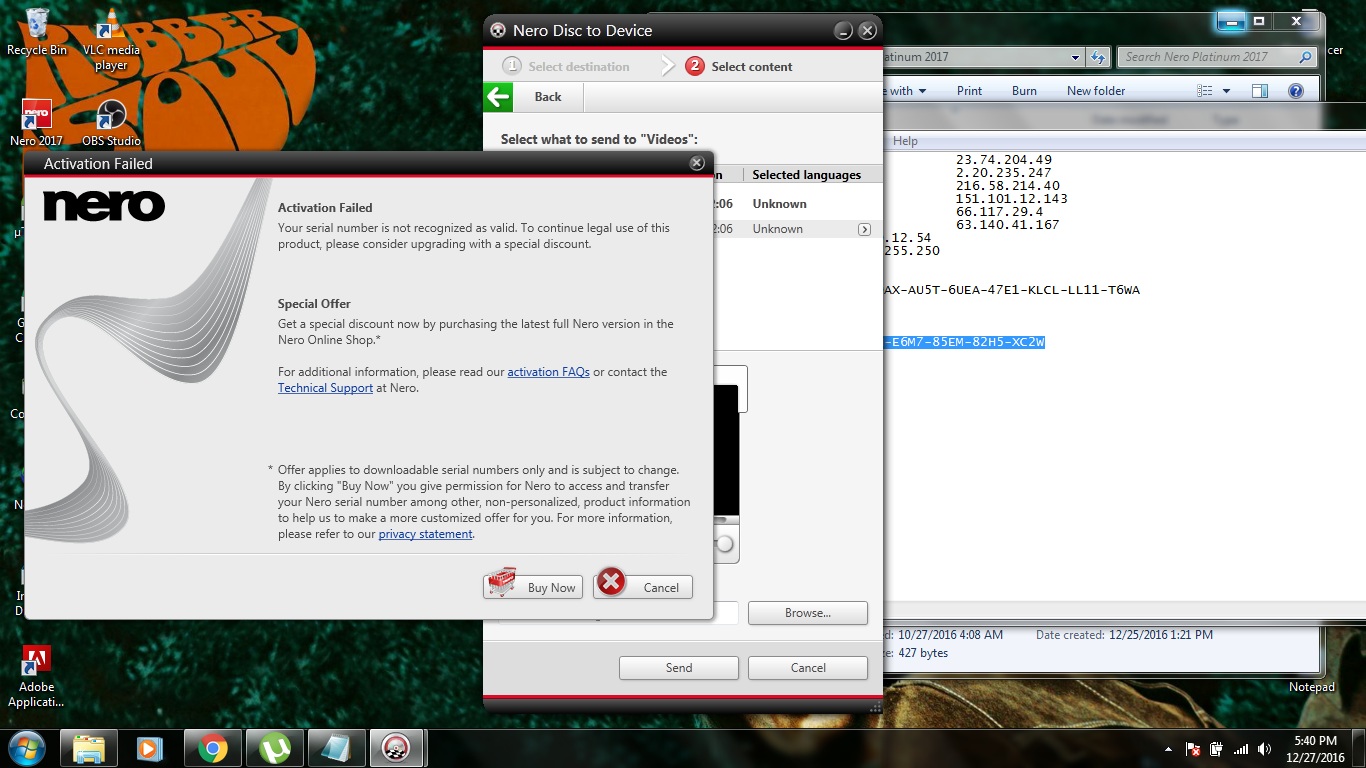Click the 151.101.12.143 line in Notepad
1366x768 pixels.
pyautogui.click(x=1011, y=199)
